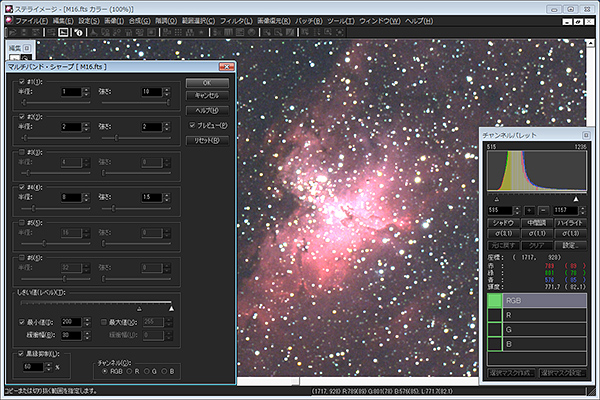Click the シャドウ button
Screen dimensions: 600x400
pyautogui.click(x=503, y=223)
